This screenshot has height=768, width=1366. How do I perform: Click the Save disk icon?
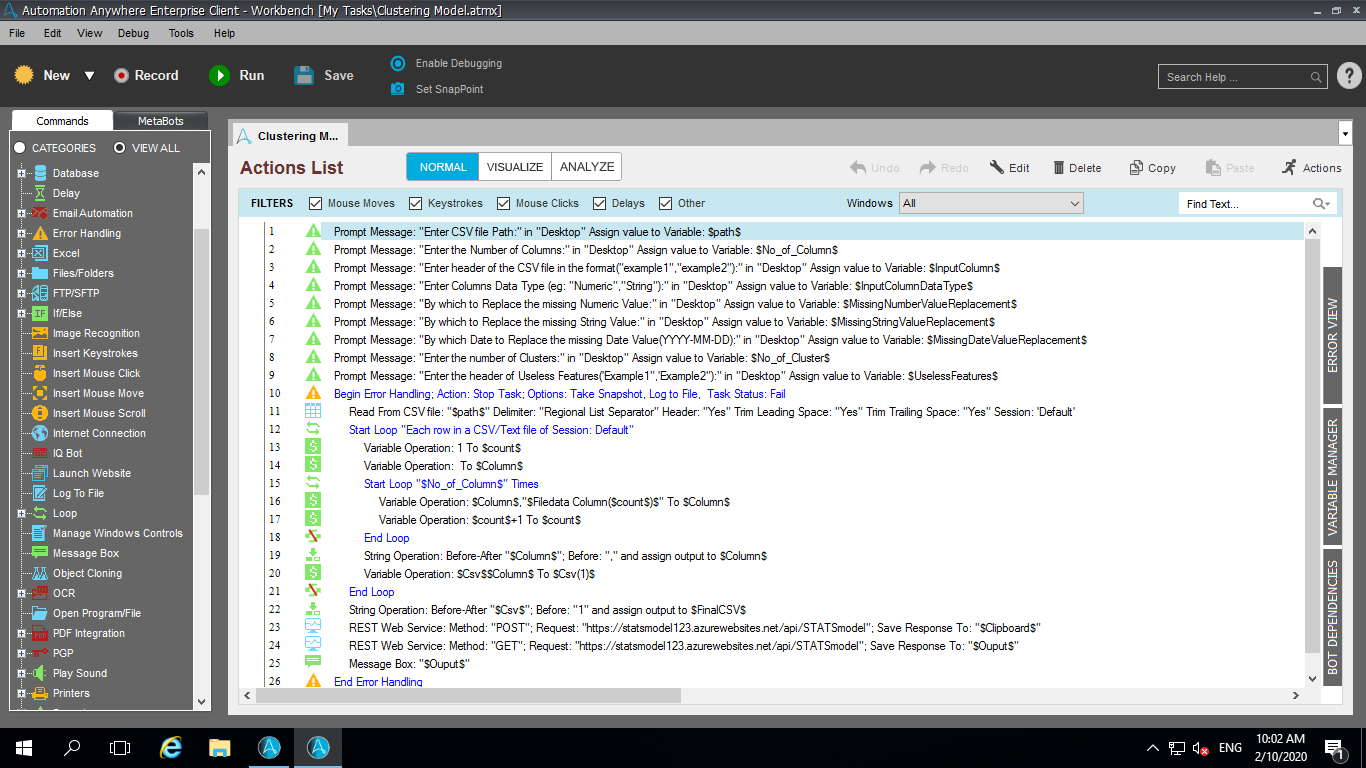click(304, 75)
